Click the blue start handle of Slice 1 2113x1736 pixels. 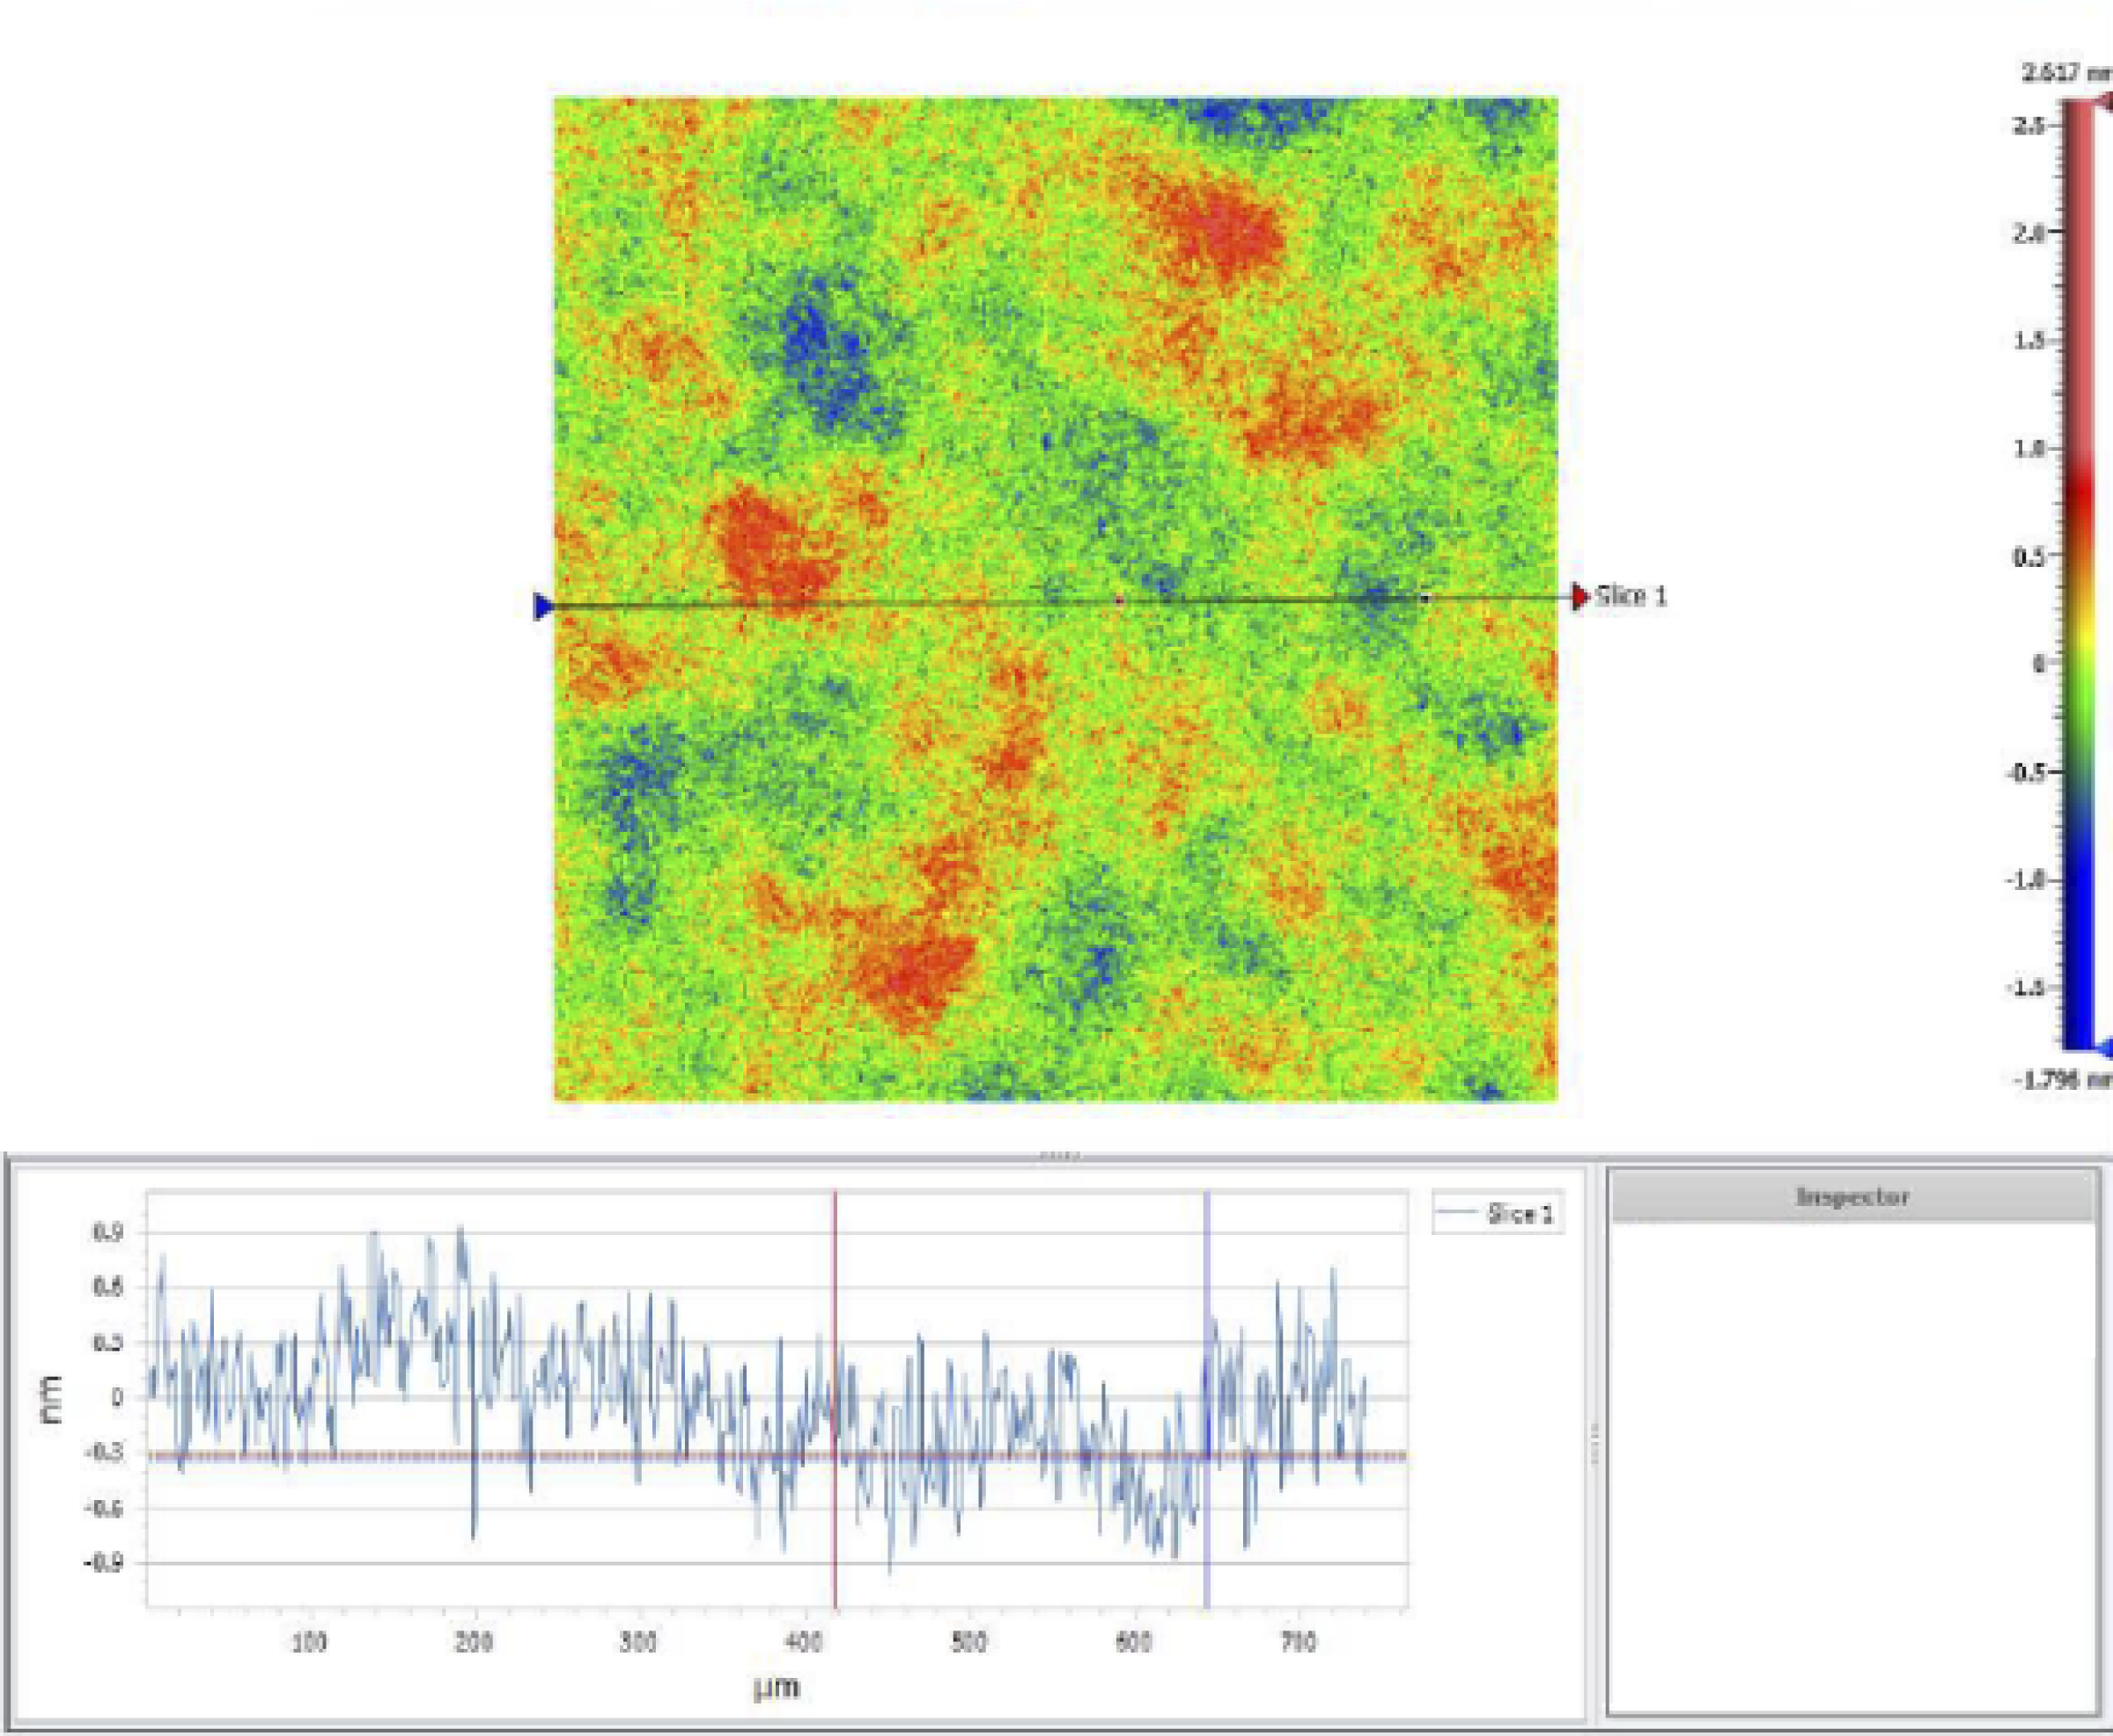[x=542, y=606]
